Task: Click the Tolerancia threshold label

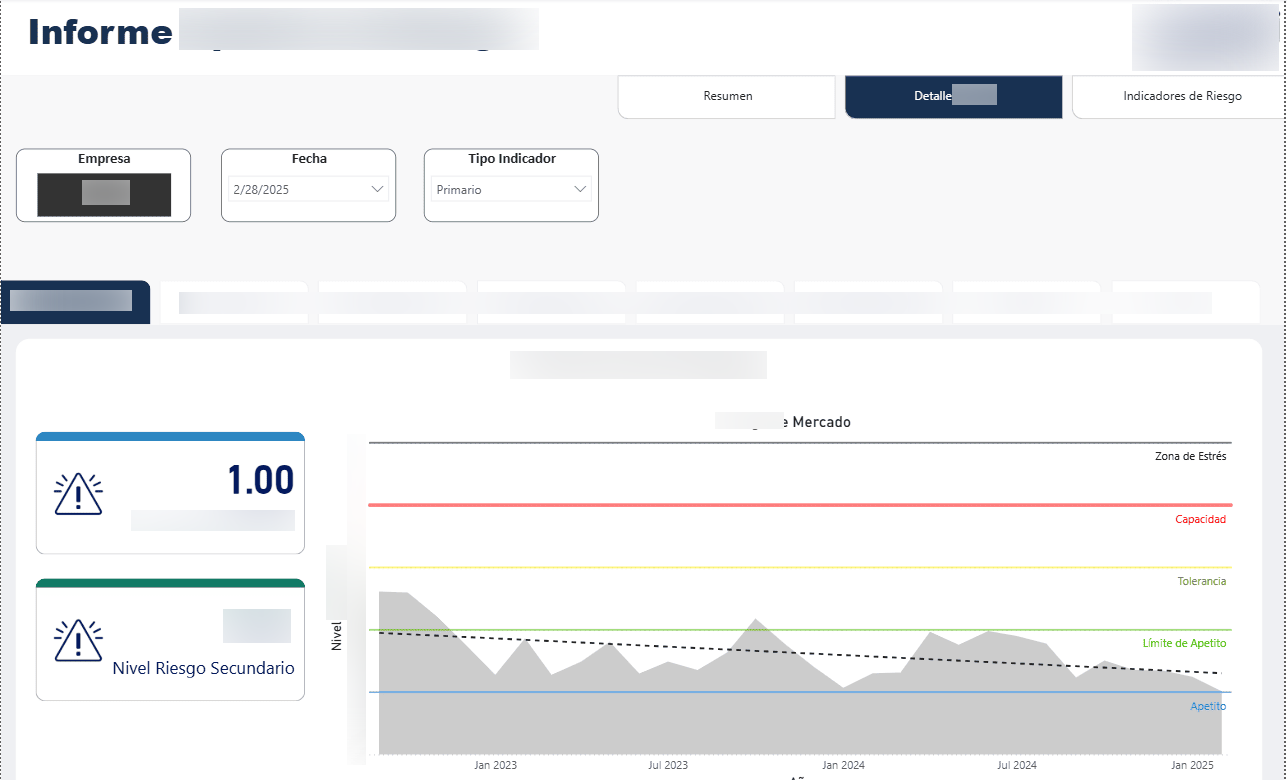Action: tap(1201, 581)
